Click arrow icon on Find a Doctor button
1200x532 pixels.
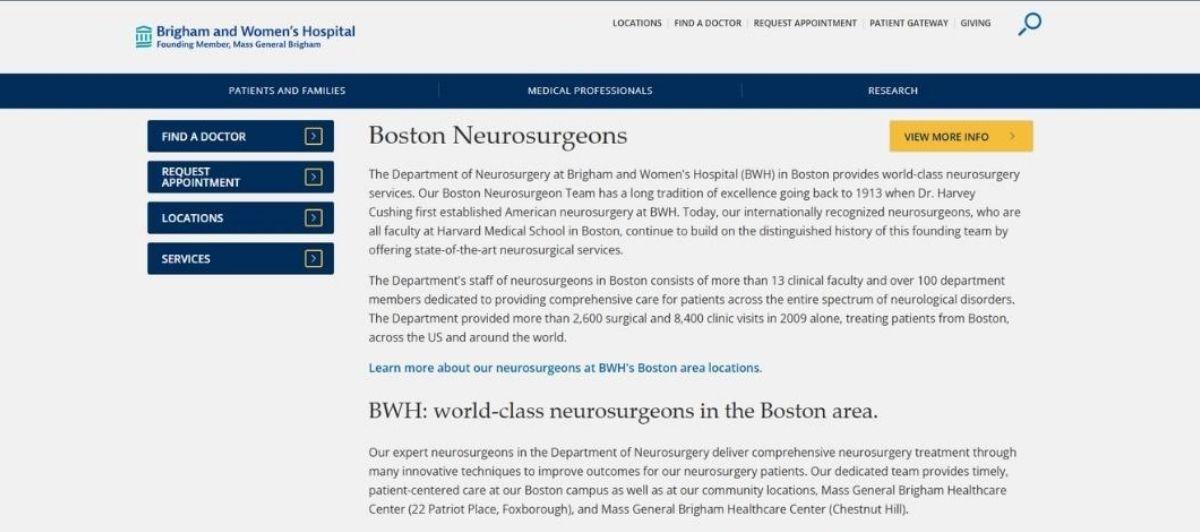coord(314,136)
